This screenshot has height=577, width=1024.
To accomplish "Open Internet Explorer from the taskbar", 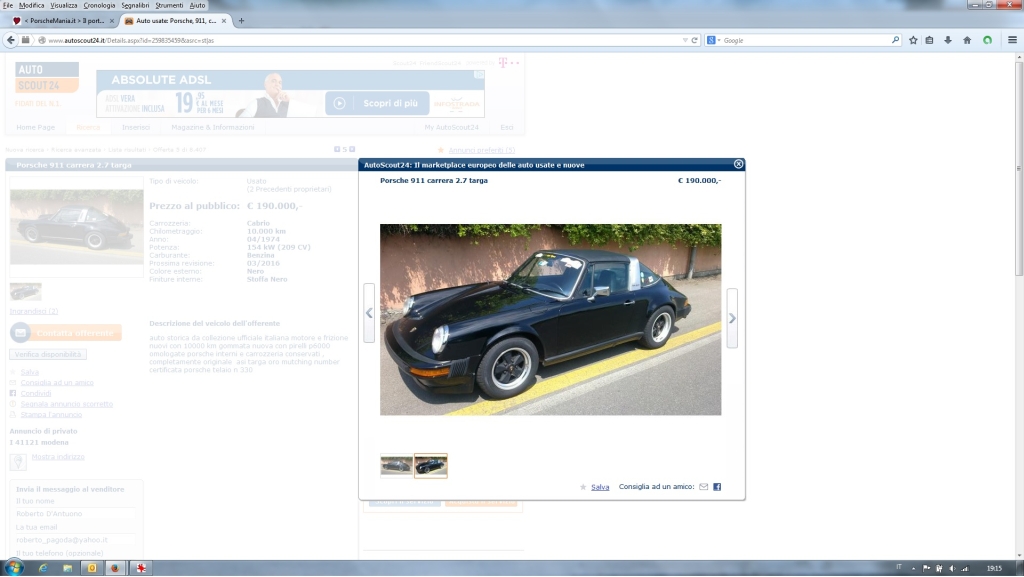I will point(43,568).
